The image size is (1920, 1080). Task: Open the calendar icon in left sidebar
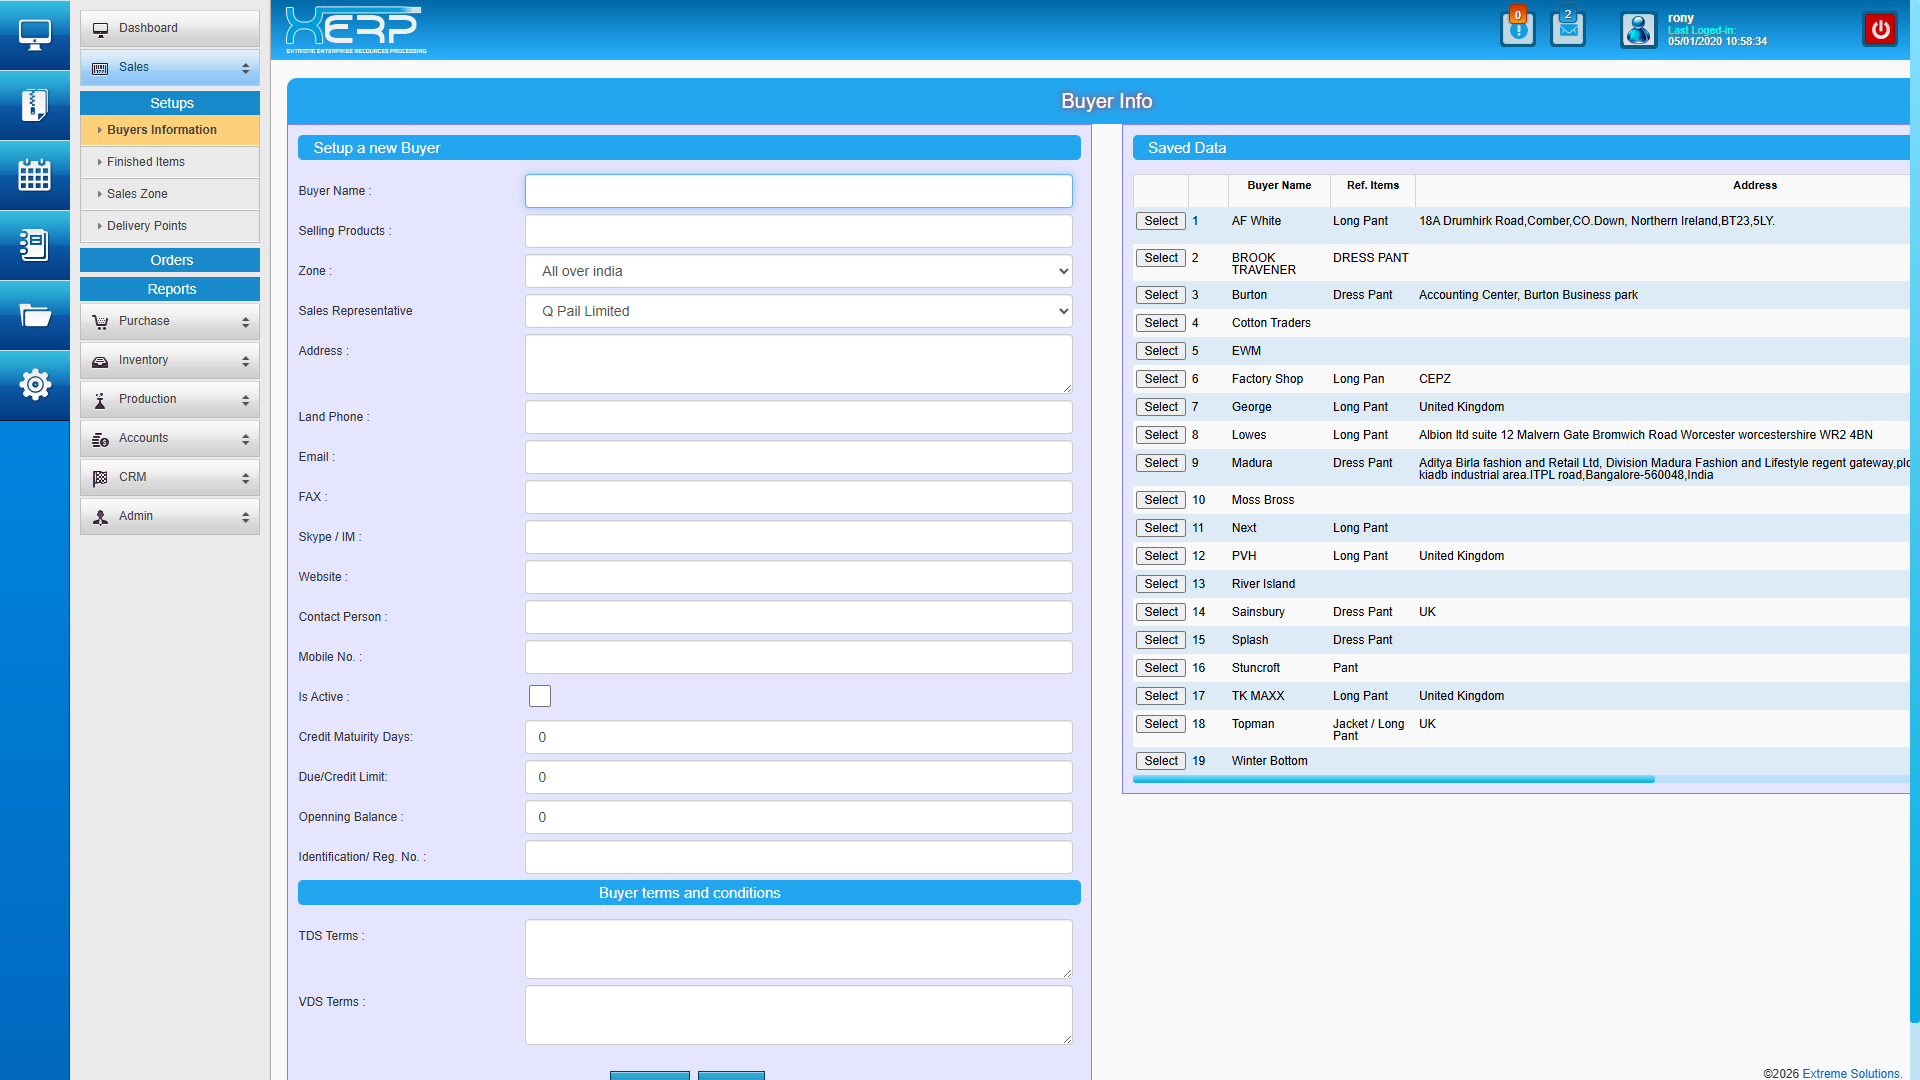point(34,175)
